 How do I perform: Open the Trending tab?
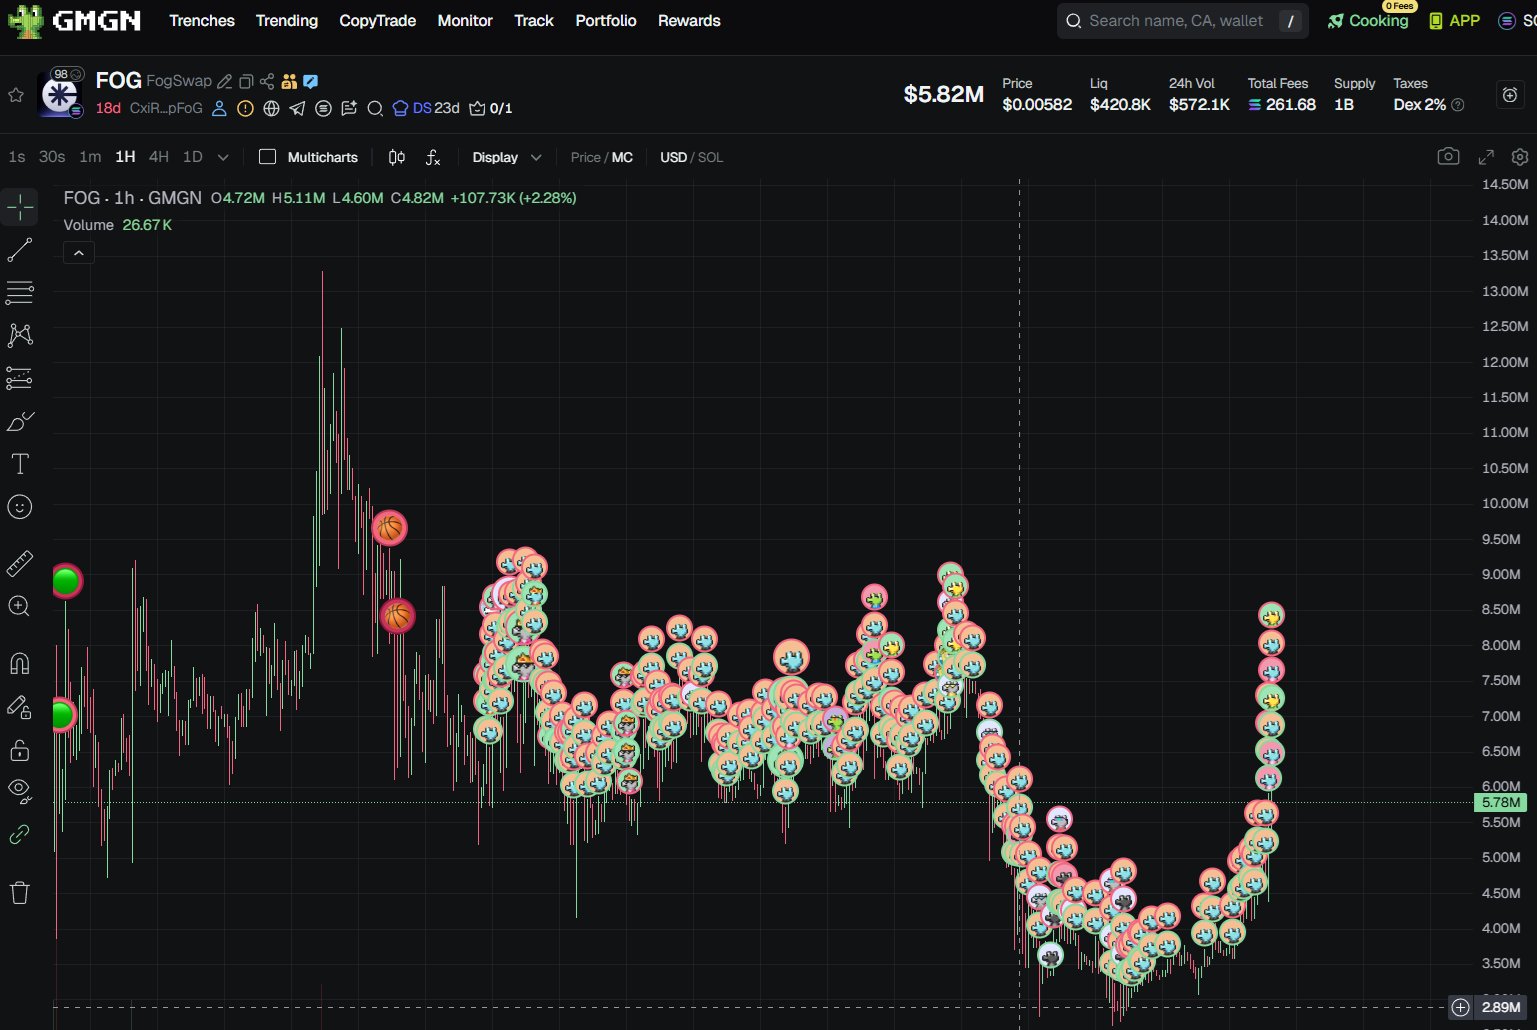point(286,21)
